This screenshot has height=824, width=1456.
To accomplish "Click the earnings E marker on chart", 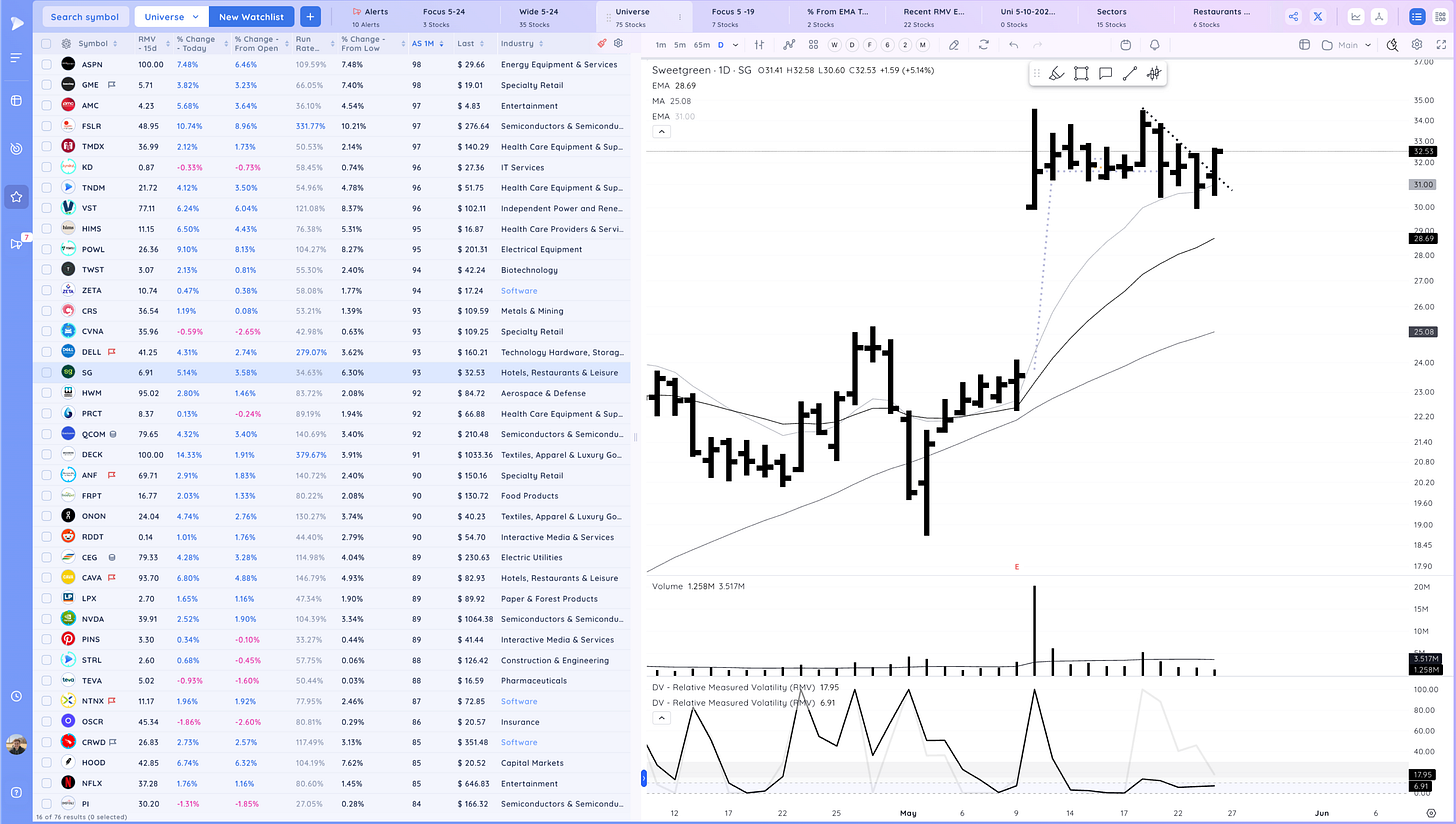I will click(x=1017, y=567).
